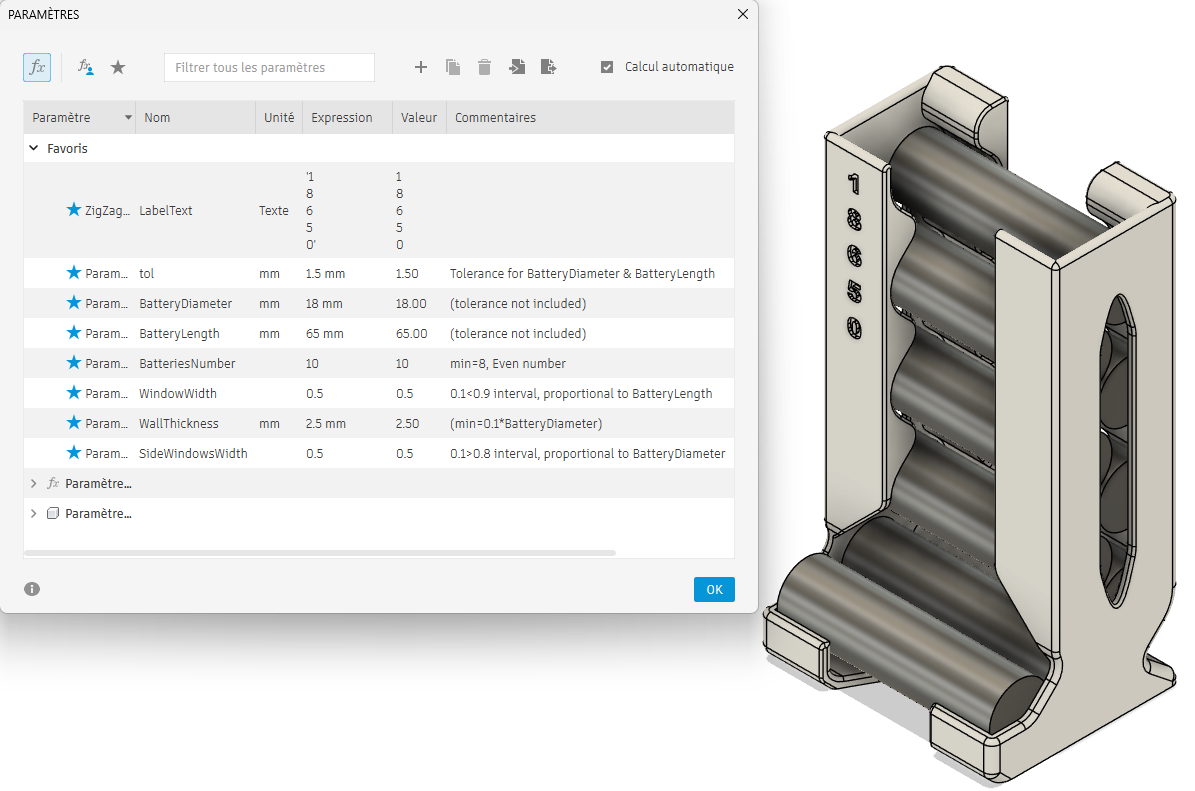Screen dimensions: 1195x791
Task: Toggle favorite star for WindowWidth
Action: tap(74, 392)
